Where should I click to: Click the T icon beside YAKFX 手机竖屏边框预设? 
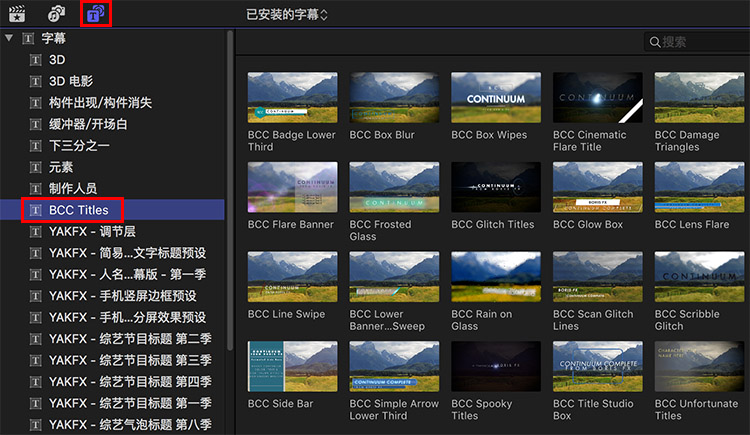coord(35,296)
